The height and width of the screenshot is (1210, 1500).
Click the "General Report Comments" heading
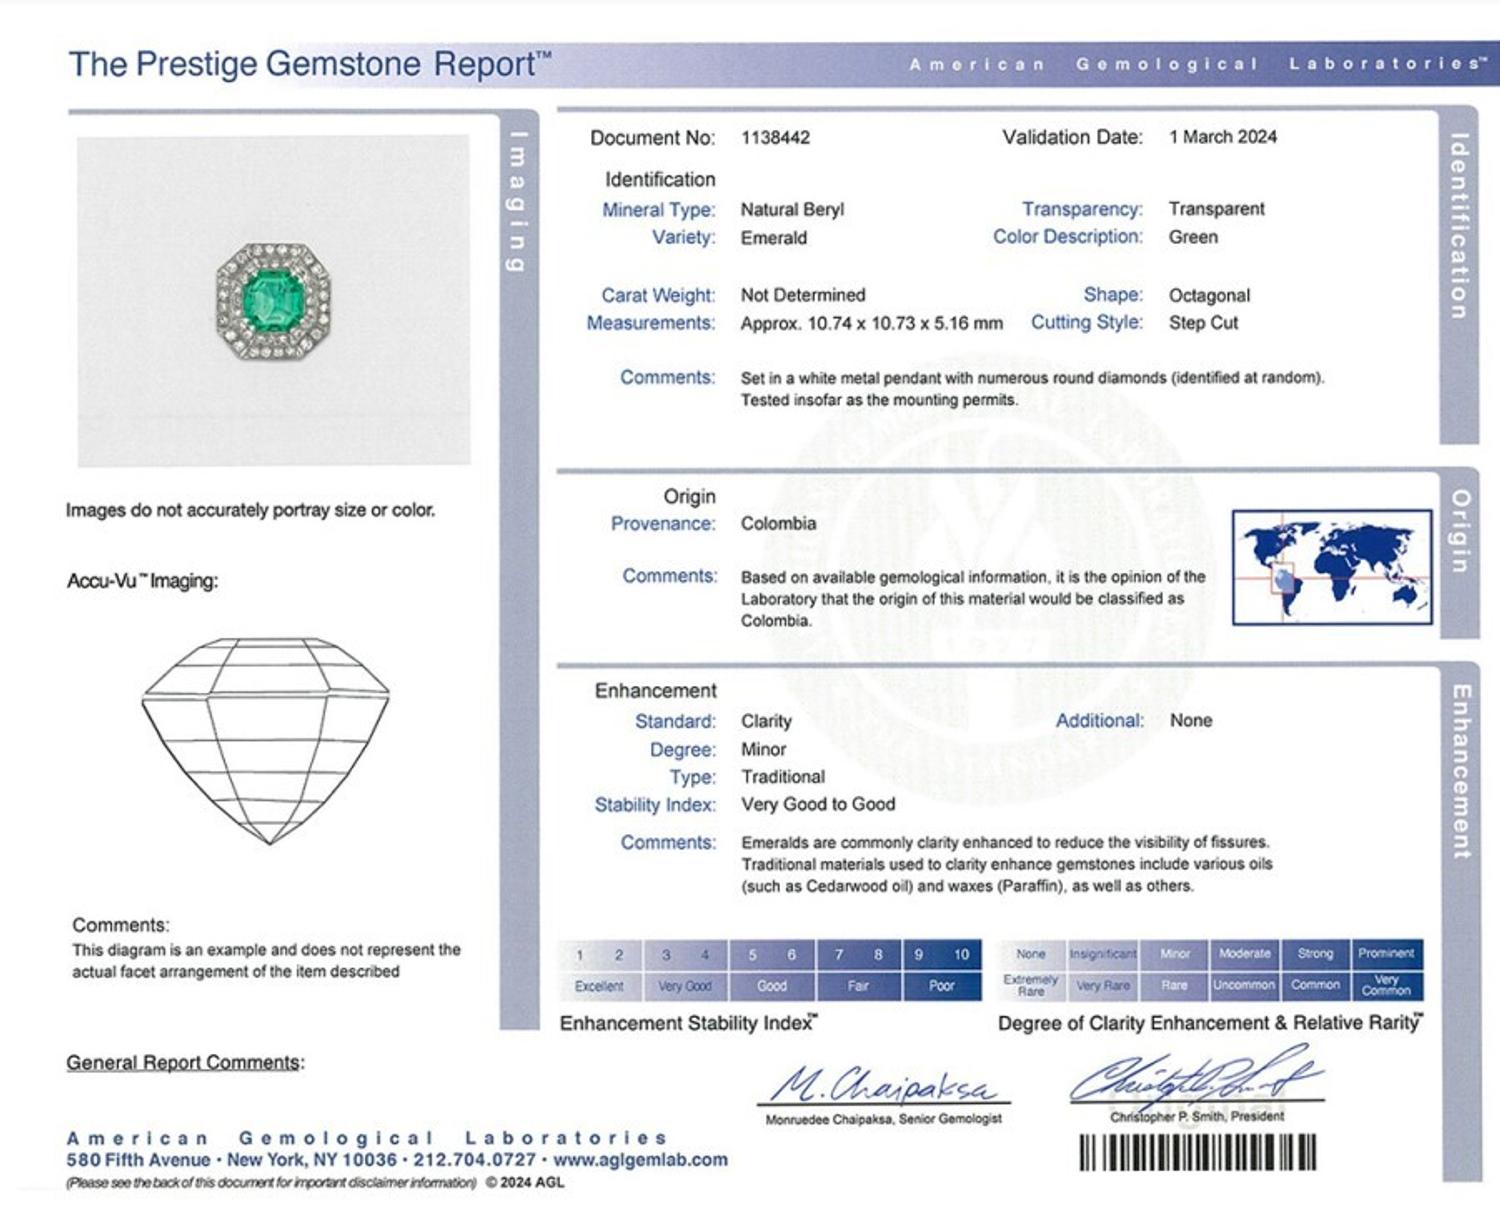click(x=185, y=1063)
